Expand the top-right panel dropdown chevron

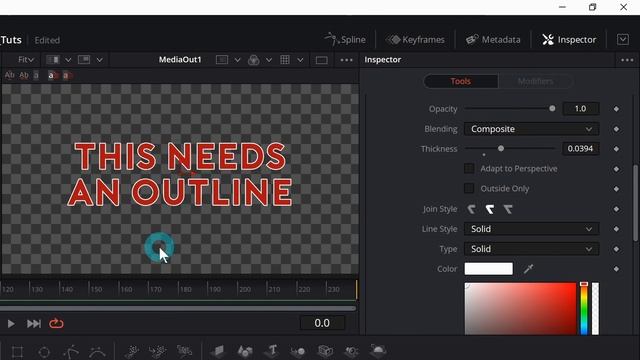click(623, 39)
